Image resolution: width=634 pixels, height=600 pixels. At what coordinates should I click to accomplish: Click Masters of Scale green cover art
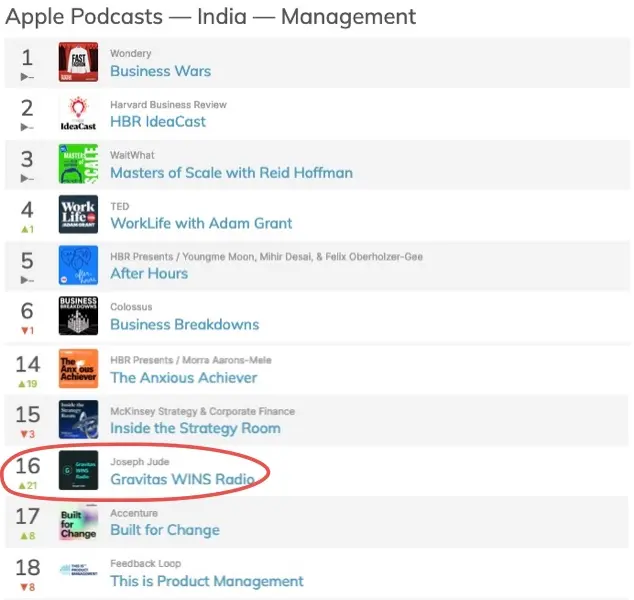[x=78, y=164]
